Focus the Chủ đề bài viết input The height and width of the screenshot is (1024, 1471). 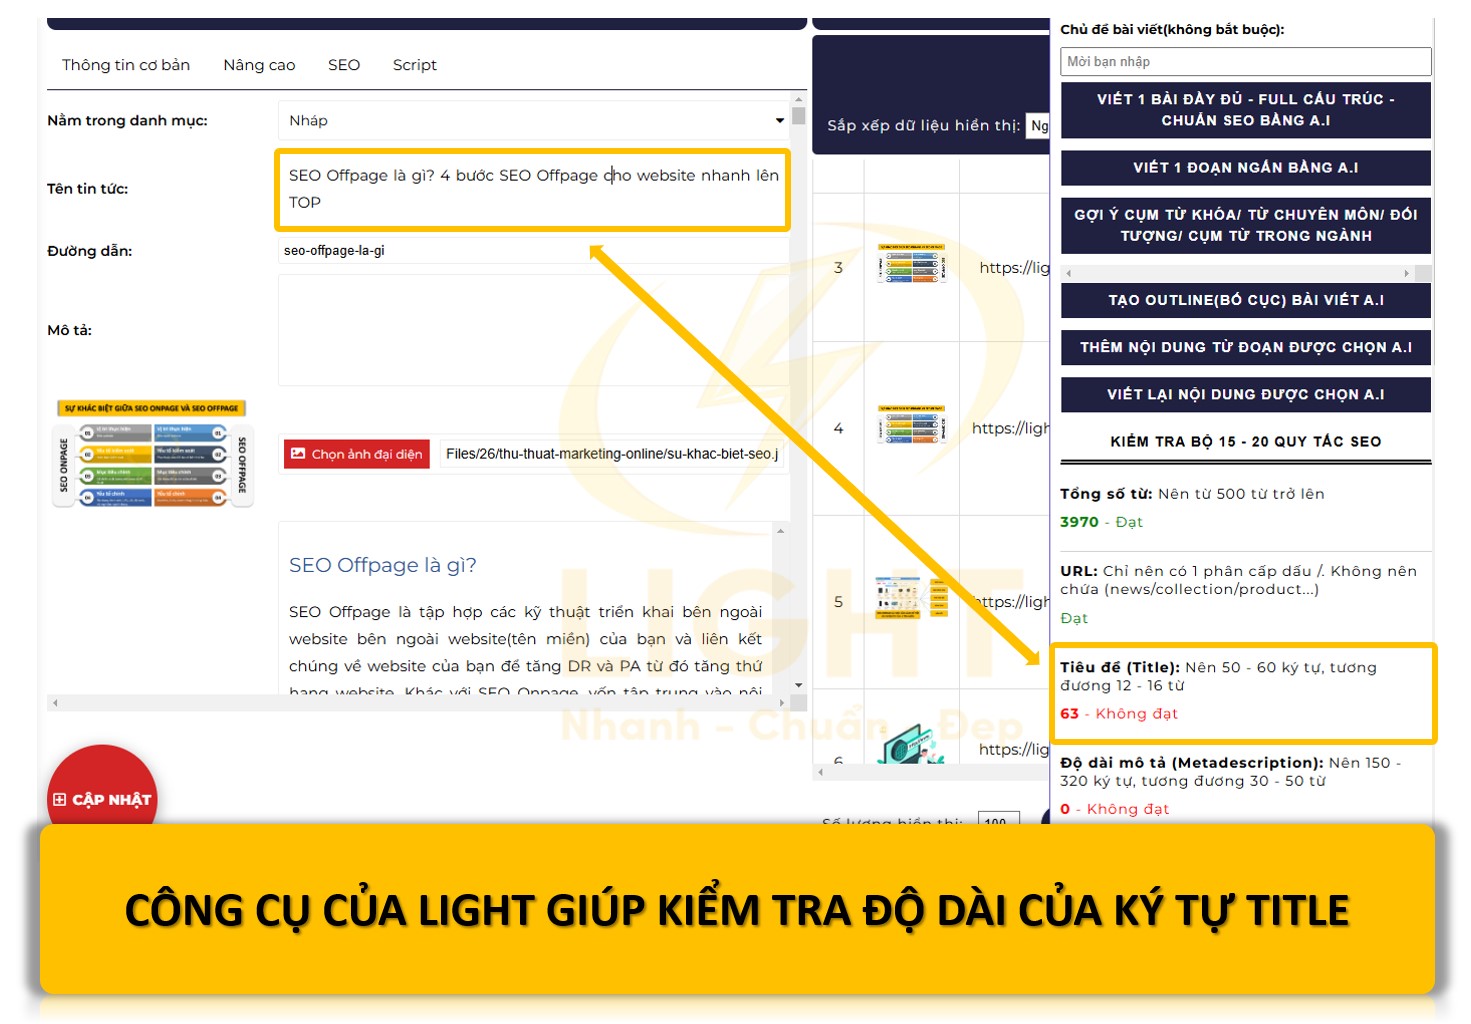(1246, 62)
